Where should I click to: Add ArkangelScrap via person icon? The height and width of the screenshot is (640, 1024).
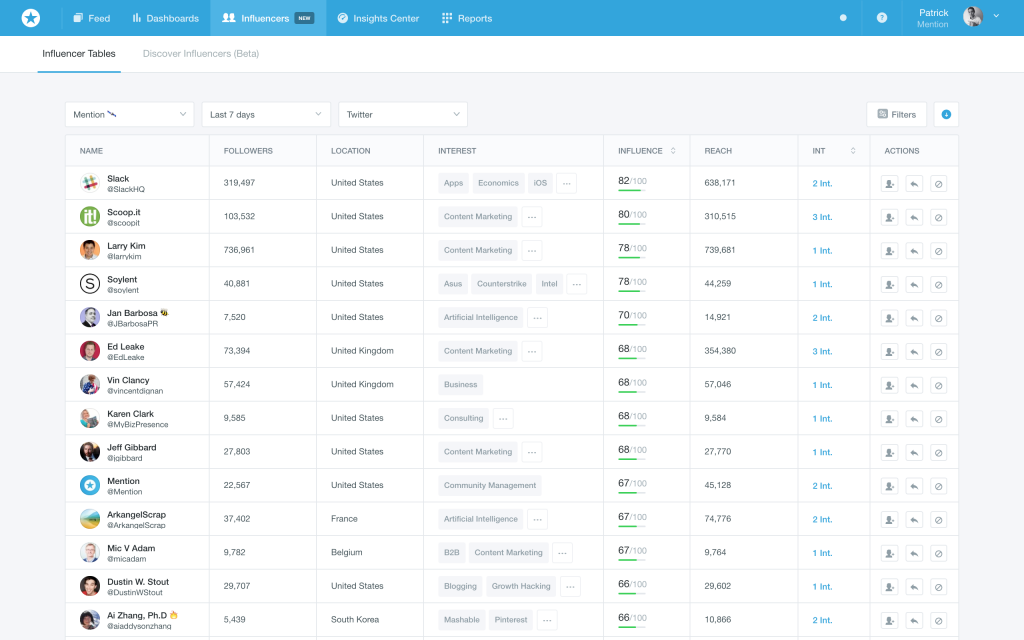889,520
